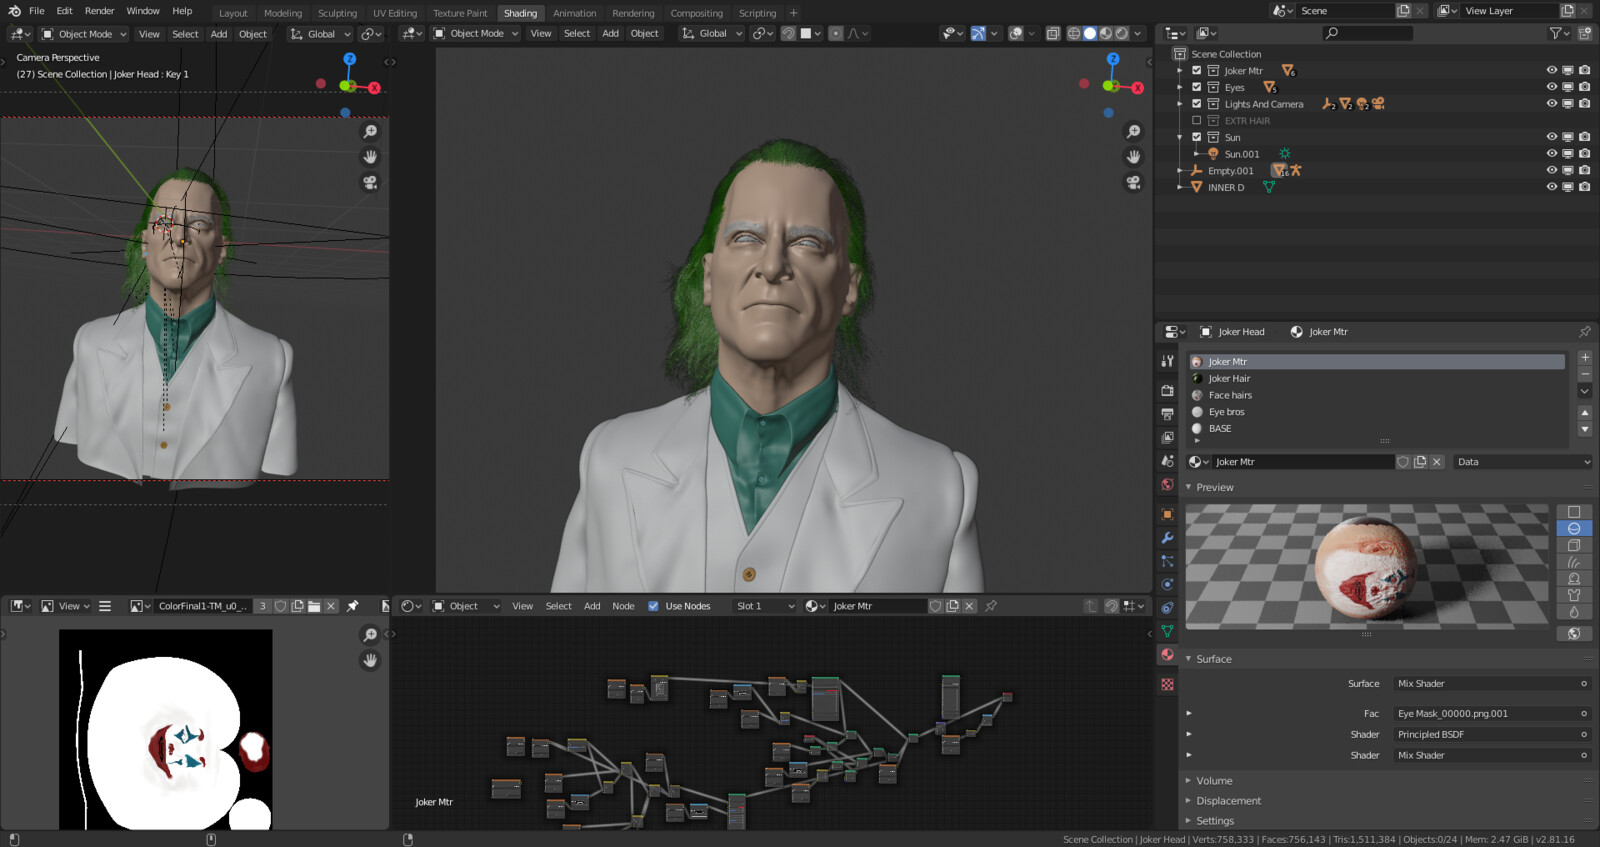Switch to the Sculpting workspace tab
This screenshot has width=1600, height=847.
coord(337,13)
